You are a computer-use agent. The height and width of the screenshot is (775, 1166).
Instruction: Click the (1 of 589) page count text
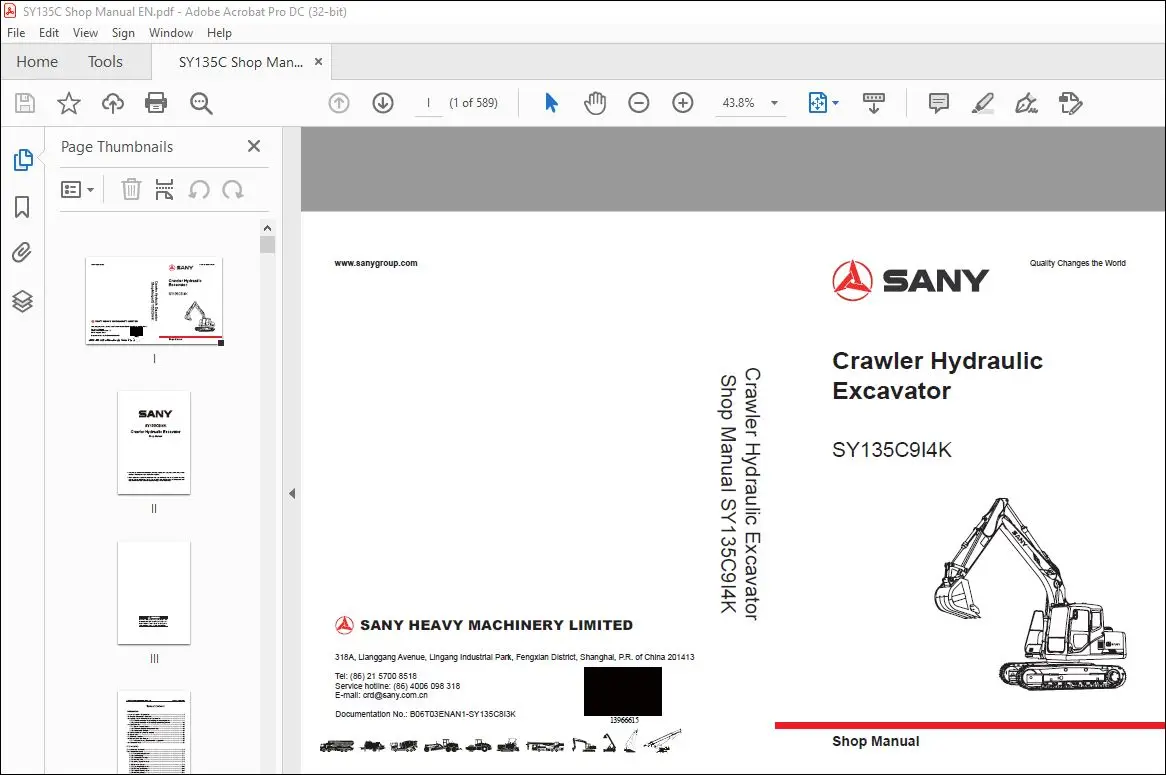(x=474, y=103)
